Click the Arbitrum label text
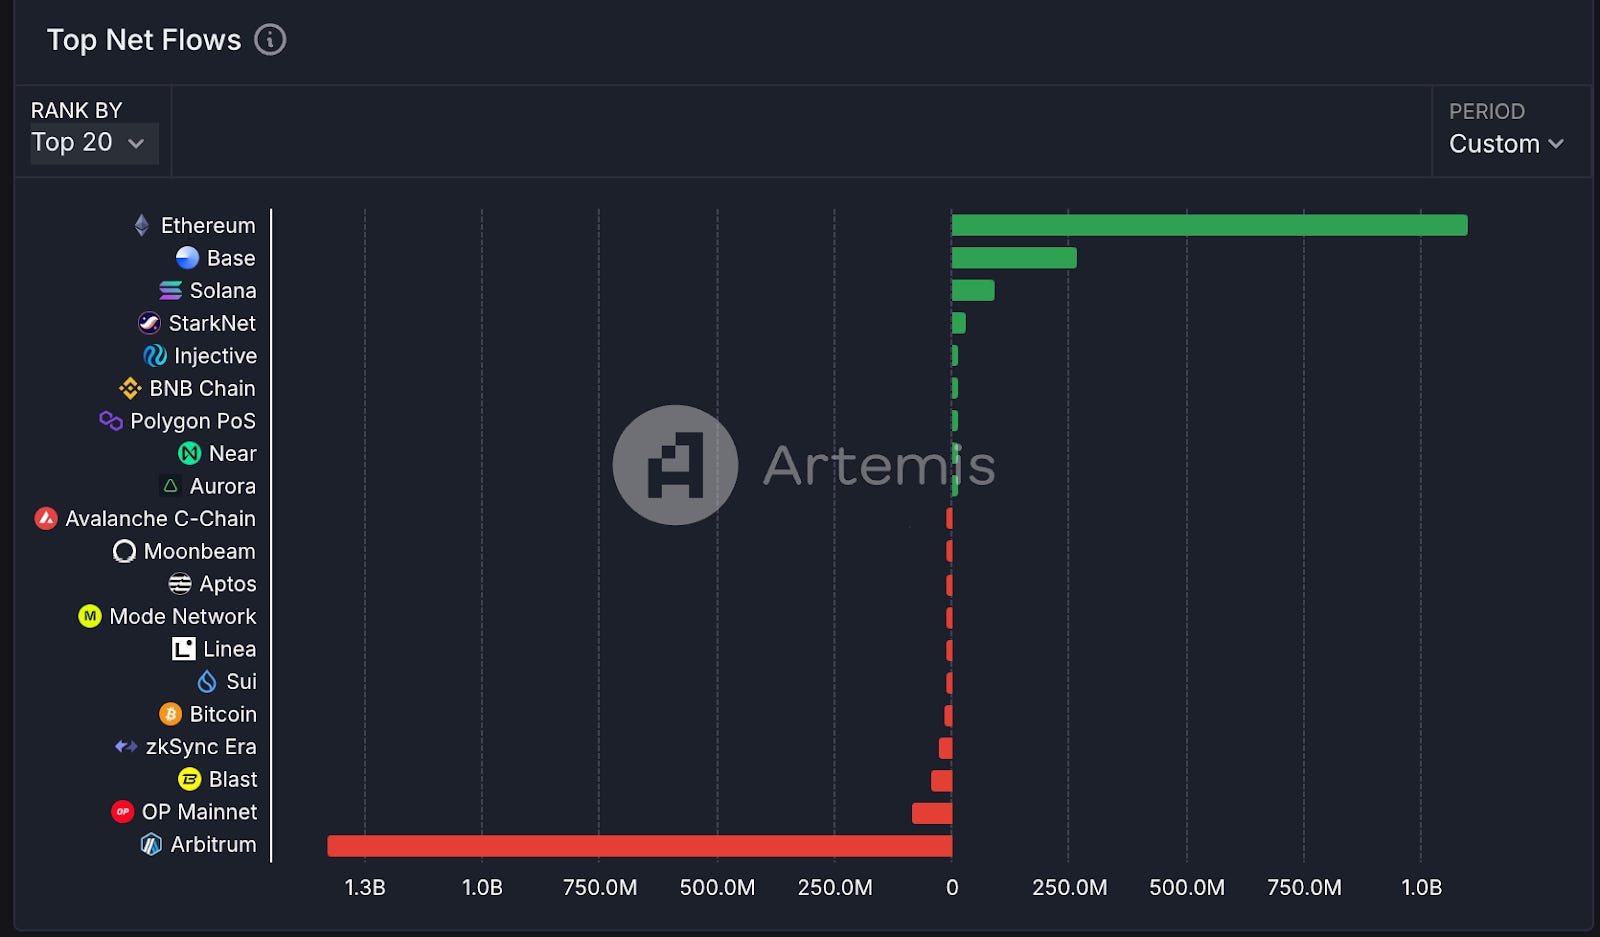 [213, 845]
